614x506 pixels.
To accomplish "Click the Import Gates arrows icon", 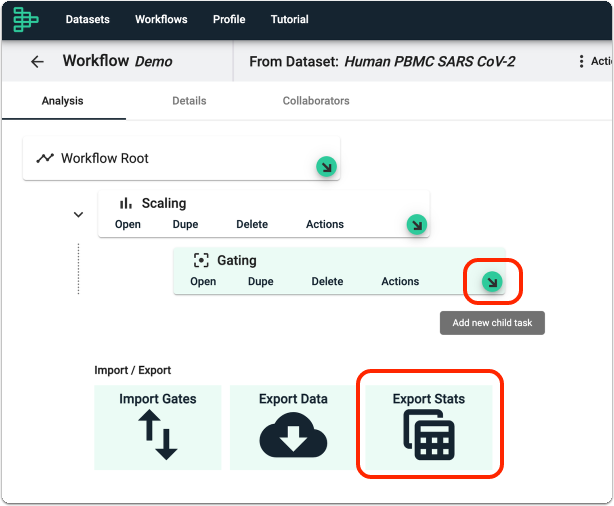I will (x=158, y=435).
